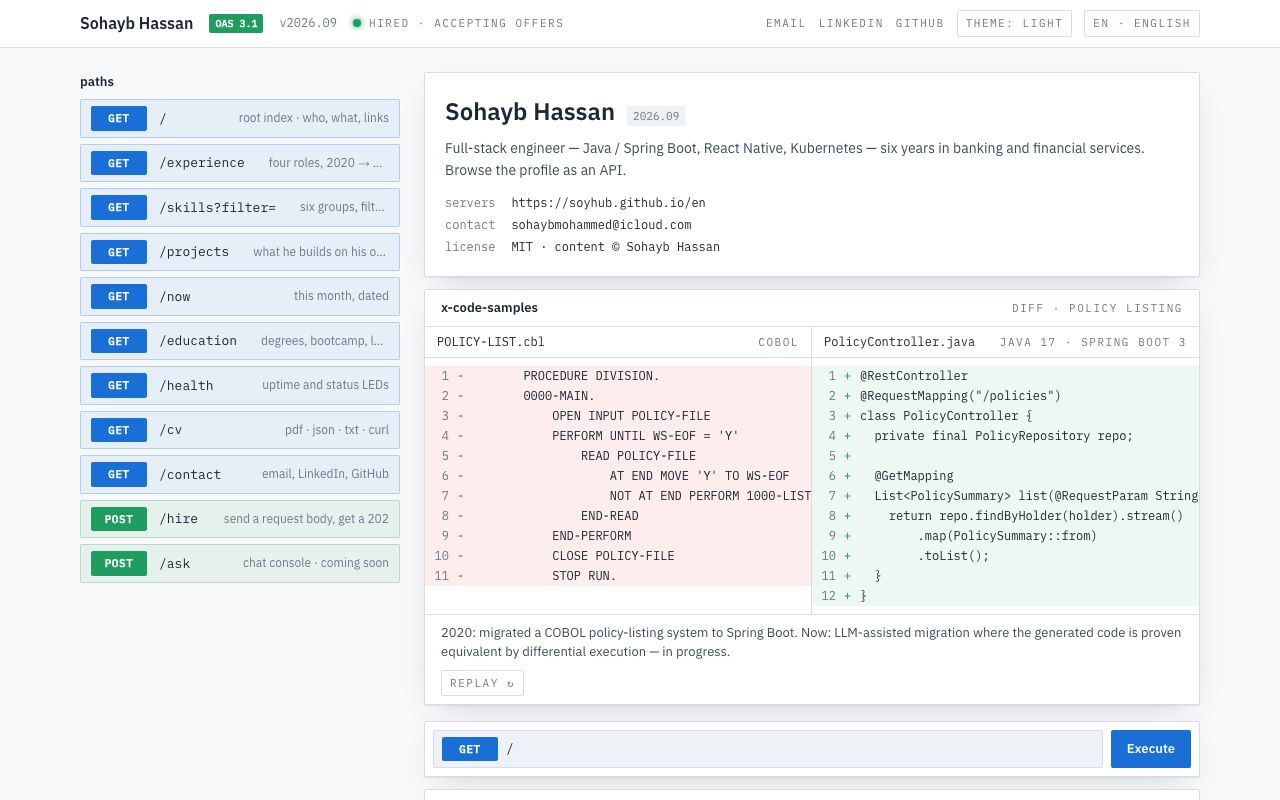Click the 'HIRED · ACCEPTING OFFERS' status text
Image resolution: width=1280 pixels, height=800 pixels.
click(466, 23)
